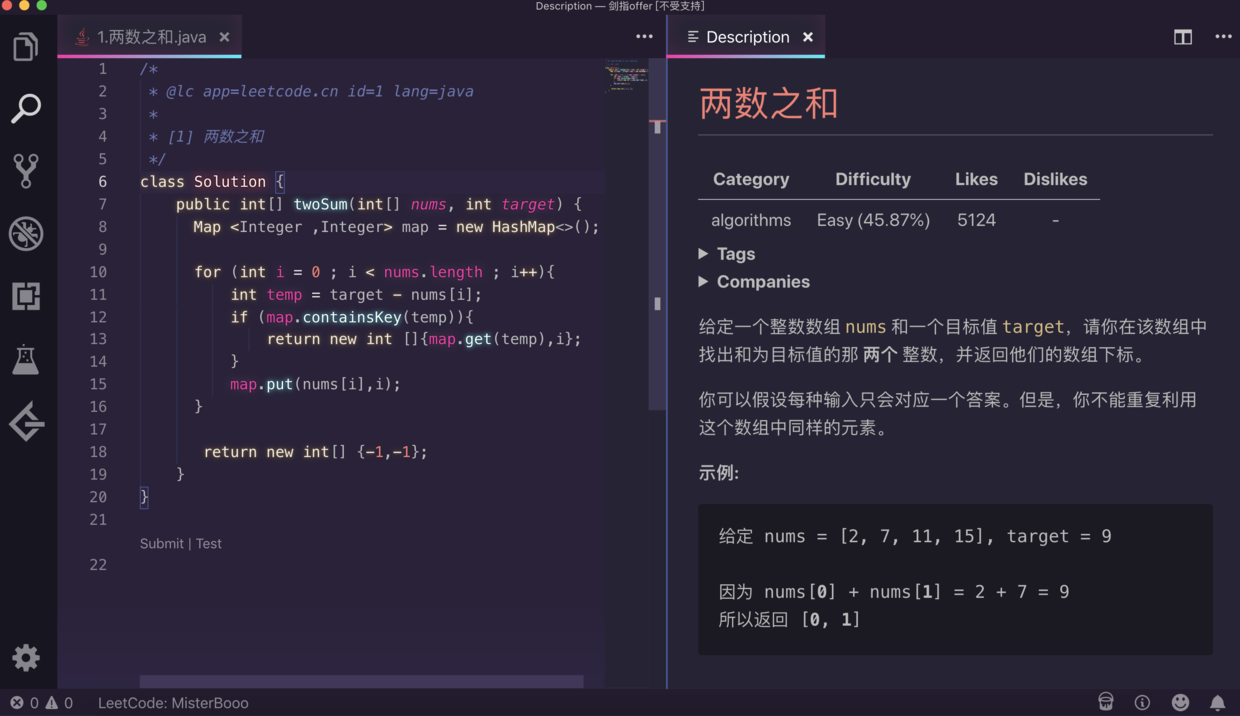The image size is (1240, 716).
Task: Click Test code lens link
Action: (209, 544)
